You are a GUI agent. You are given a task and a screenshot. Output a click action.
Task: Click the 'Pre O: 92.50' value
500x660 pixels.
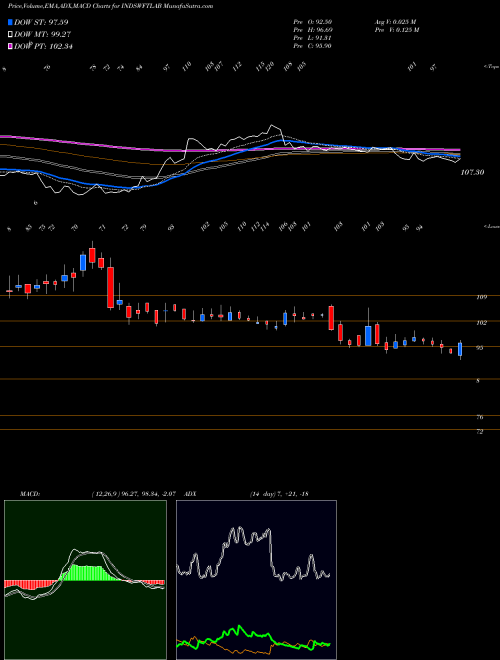(x=313, y=22)
